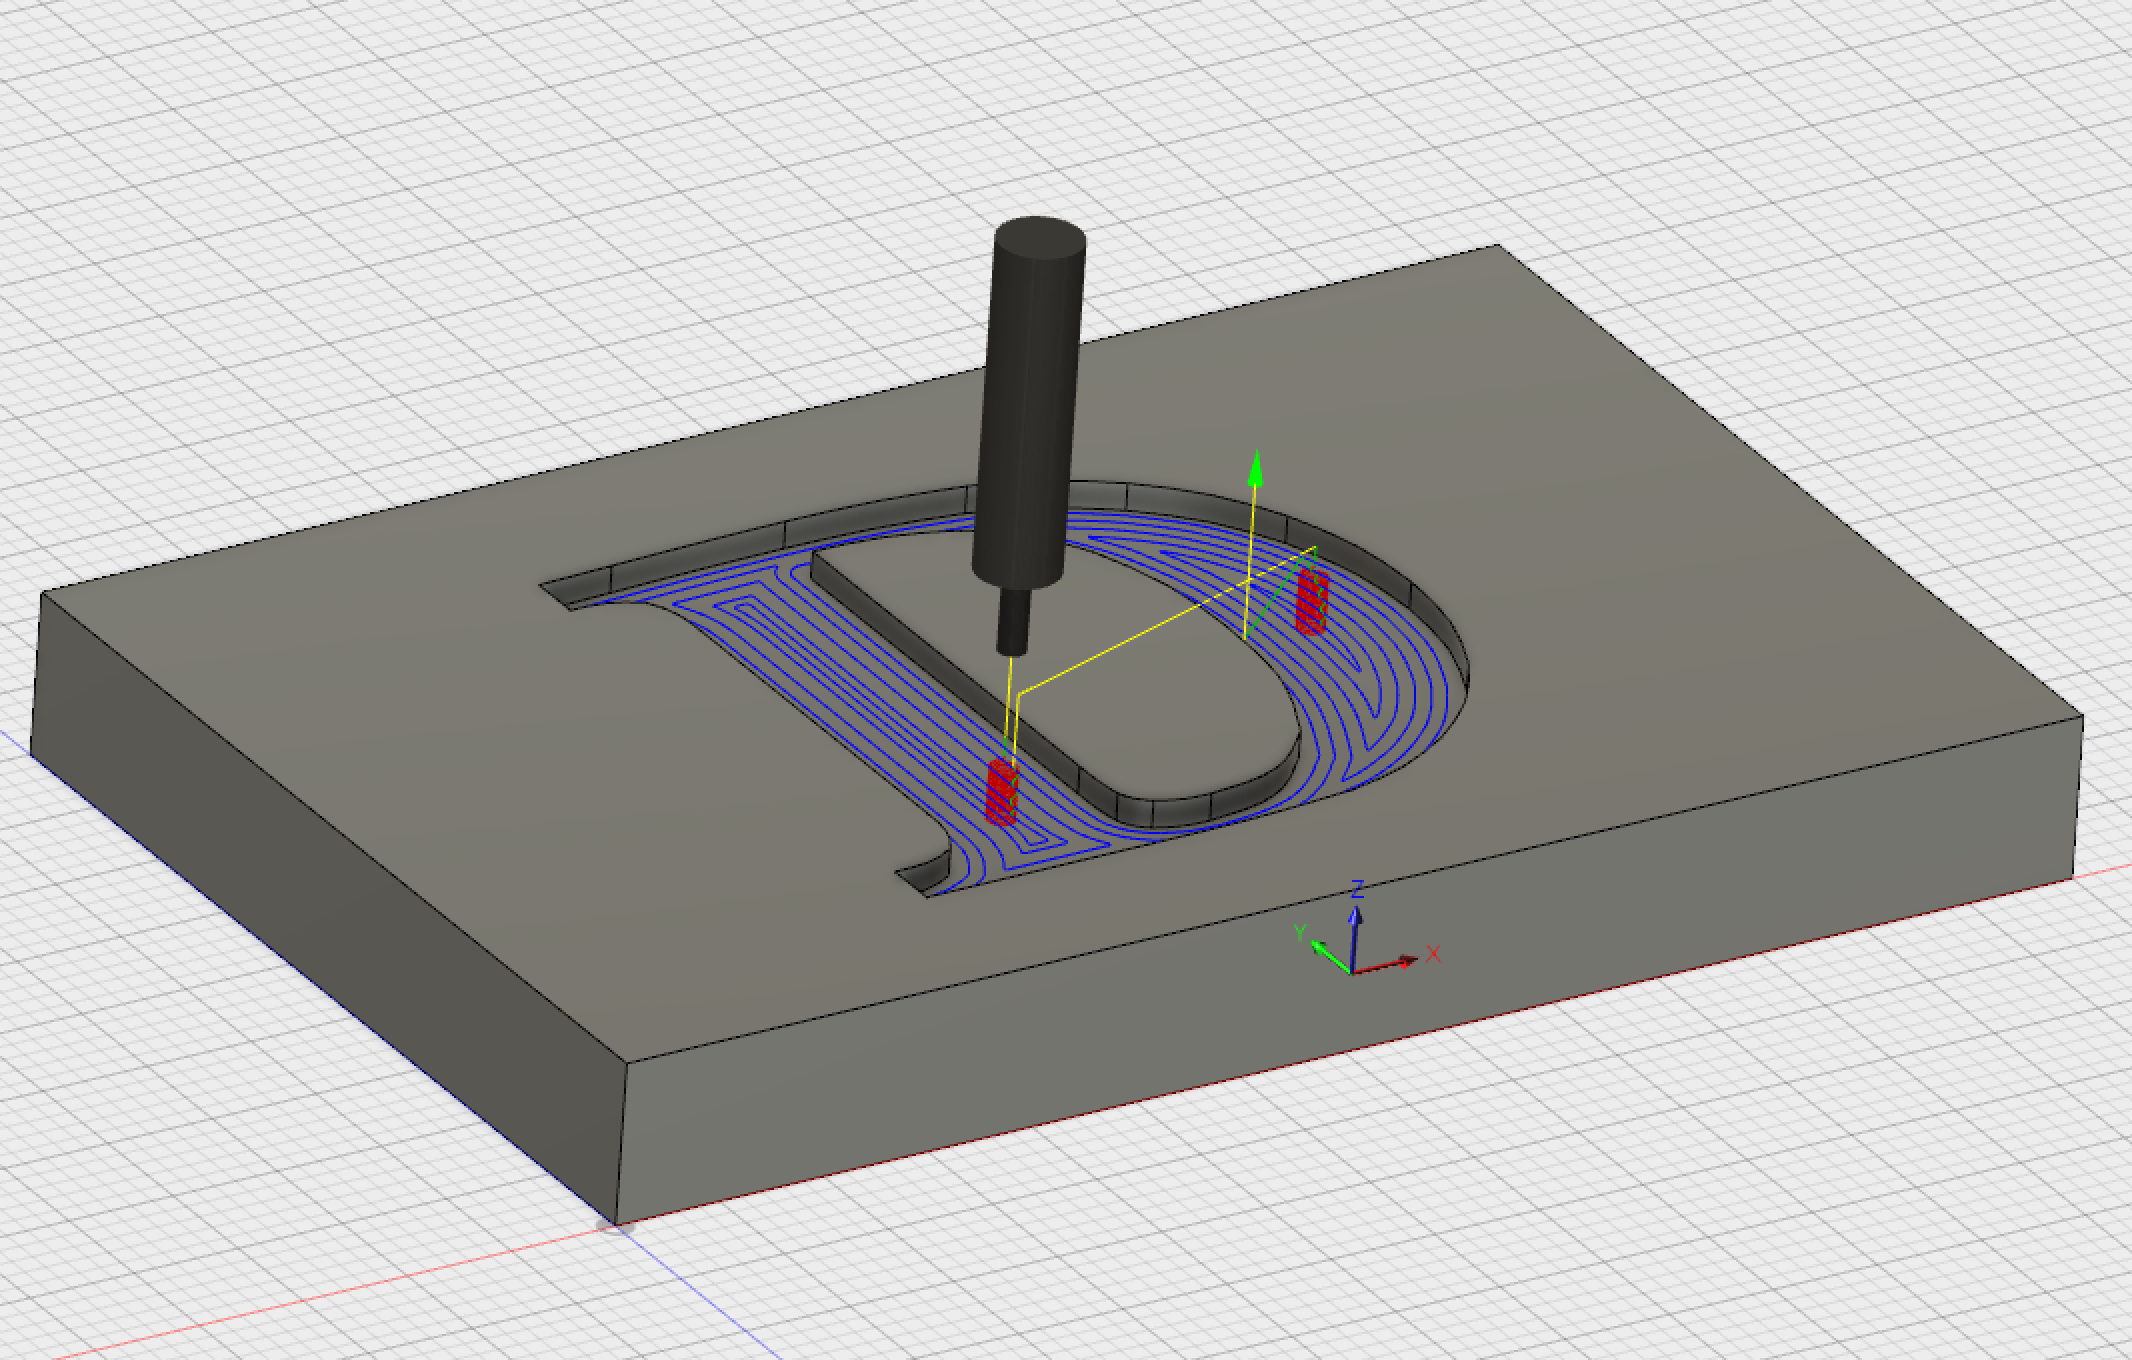Click the red X axis label
2132x1360 pixels.
1433,954
